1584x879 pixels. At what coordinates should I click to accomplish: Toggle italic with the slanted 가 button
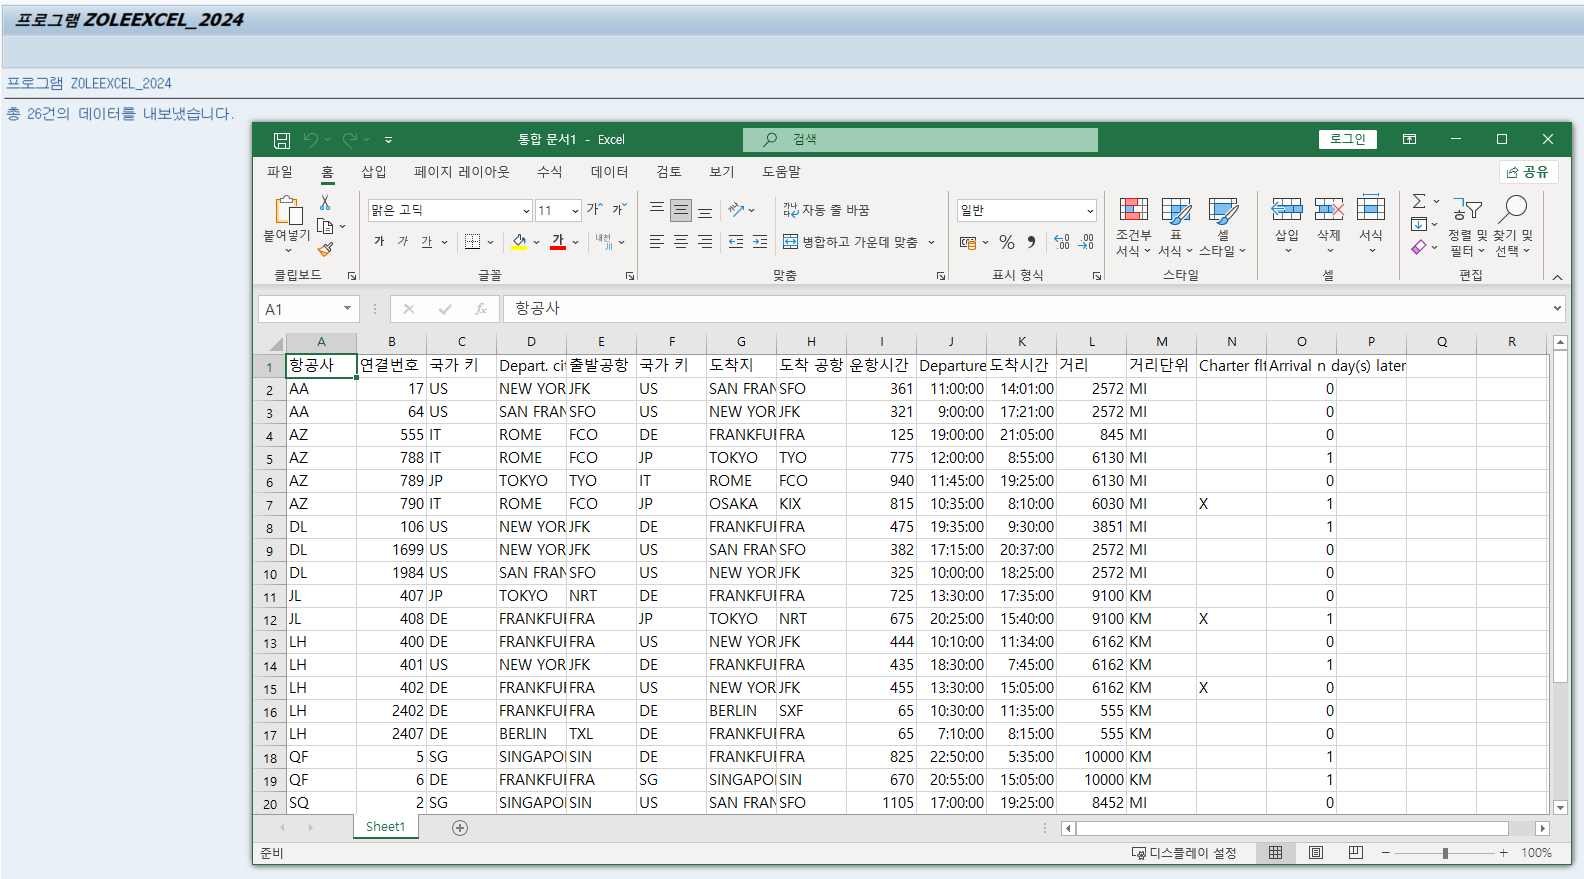[x=403, y=241]
